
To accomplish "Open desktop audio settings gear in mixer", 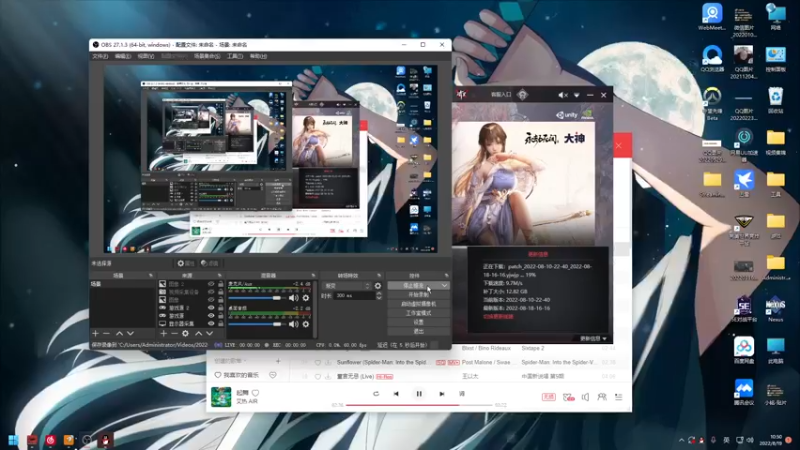I will [x=306, y=324].
